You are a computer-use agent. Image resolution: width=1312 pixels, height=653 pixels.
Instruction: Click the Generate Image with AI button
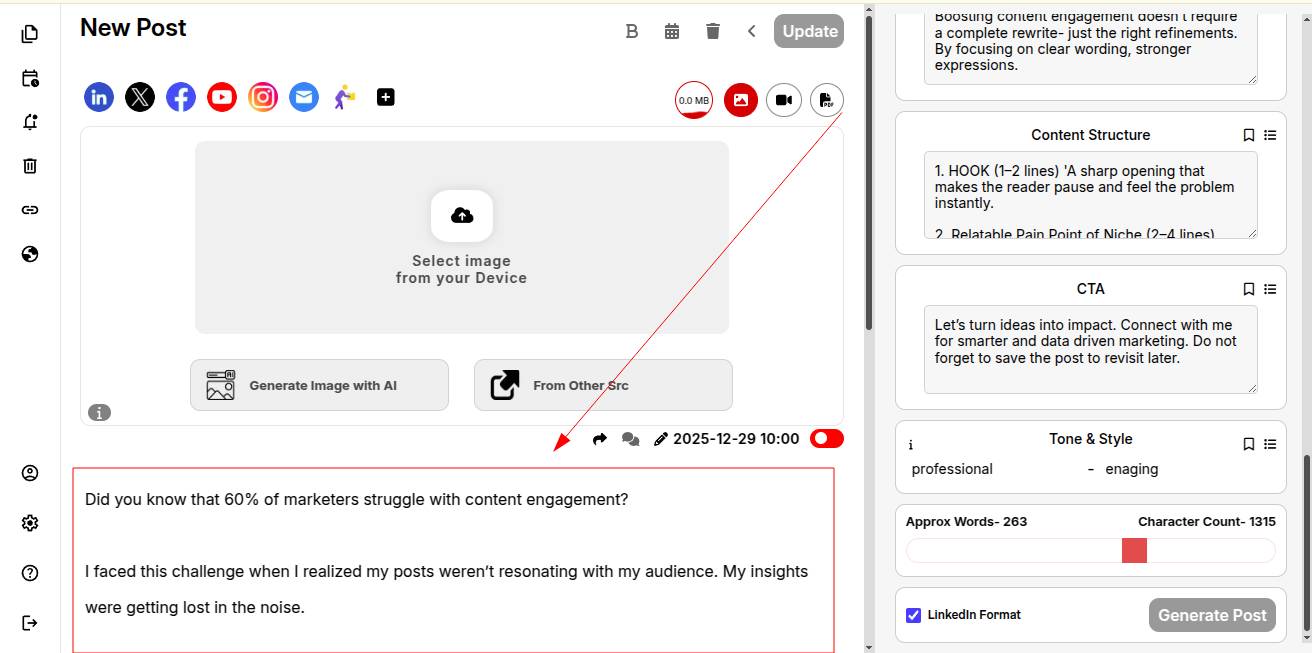tap(319, 385)
